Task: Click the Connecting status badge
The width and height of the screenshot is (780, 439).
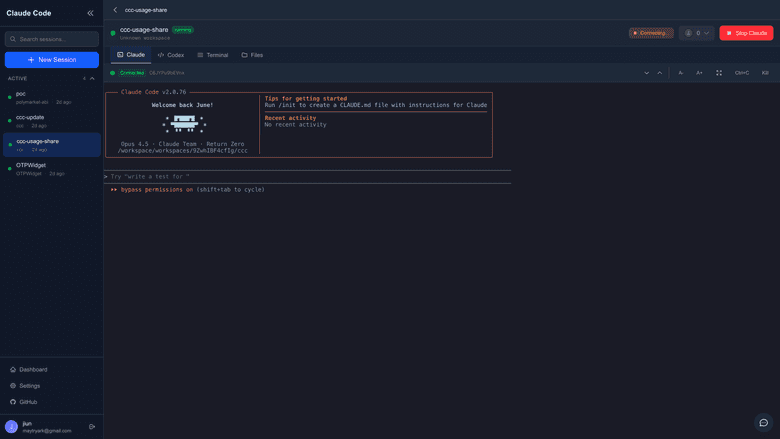Action: click(651, 33)
